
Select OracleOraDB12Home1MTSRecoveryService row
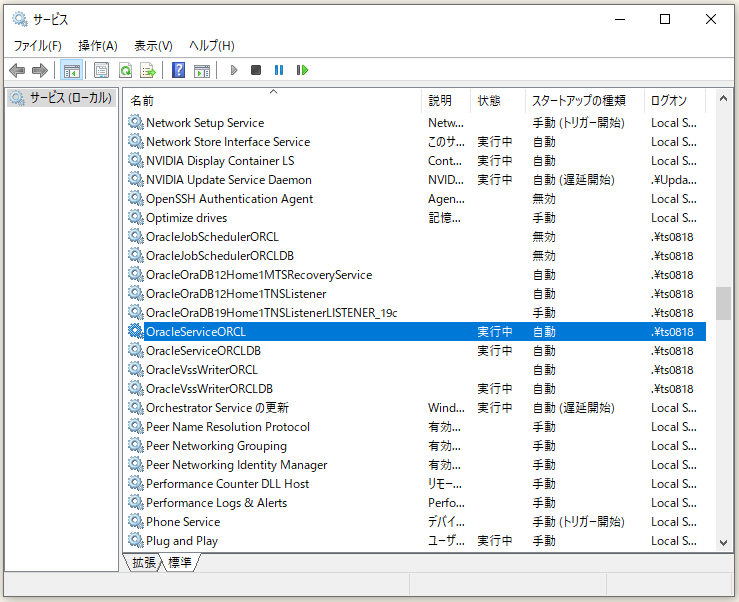416,274
